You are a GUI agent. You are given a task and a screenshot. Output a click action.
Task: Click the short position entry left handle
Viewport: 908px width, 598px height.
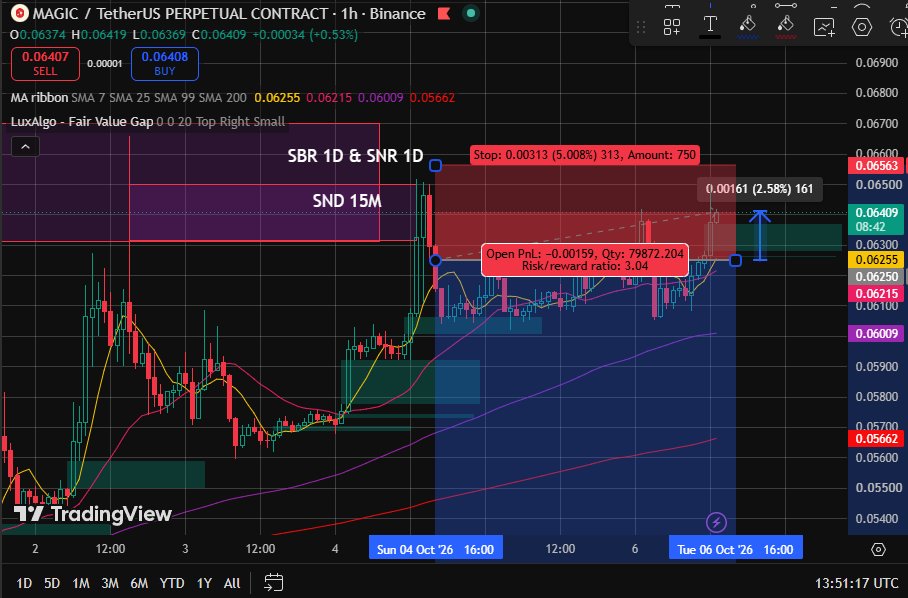click(x=435, y=261)
